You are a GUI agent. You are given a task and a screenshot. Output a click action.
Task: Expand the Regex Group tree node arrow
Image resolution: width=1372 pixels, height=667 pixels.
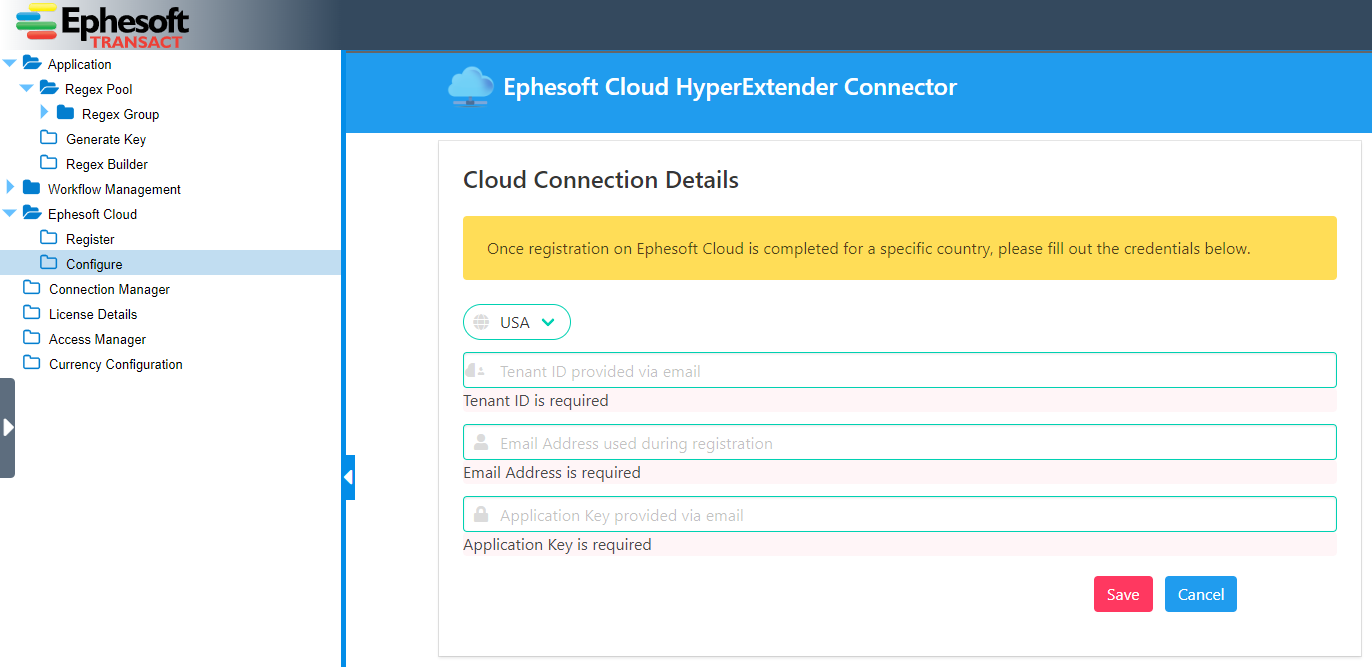[44, 112]
